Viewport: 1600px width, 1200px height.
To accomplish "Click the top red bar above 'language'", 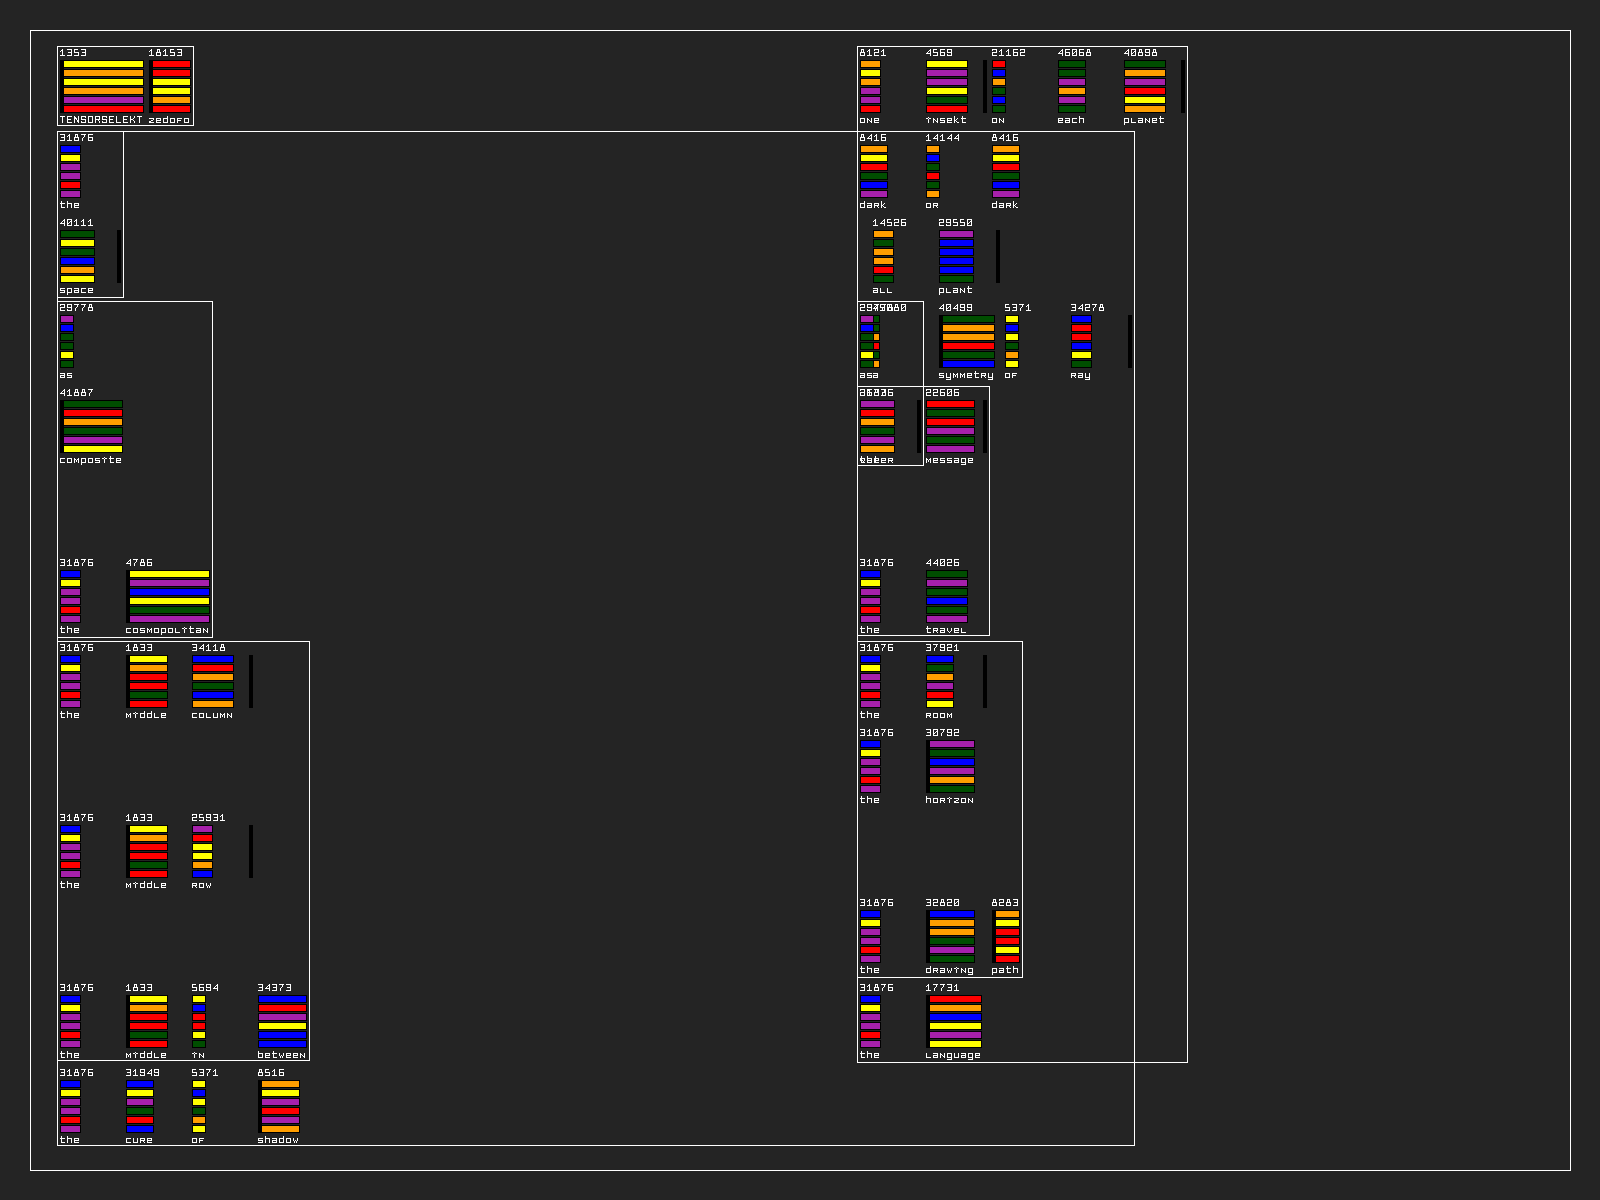I will [x=955, y=999].
